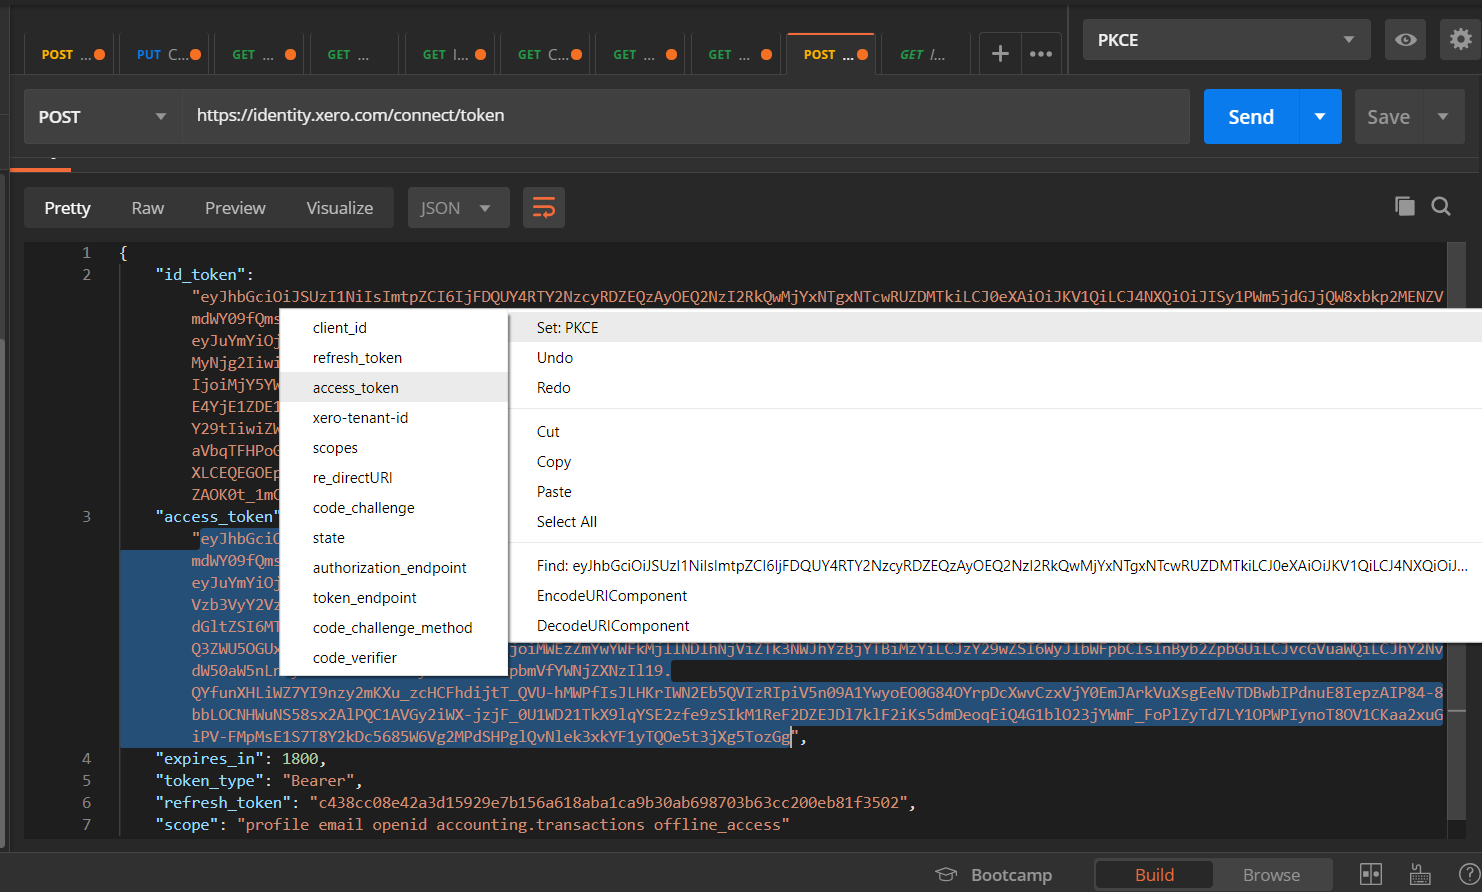Viewport: 1482px width, 892px height.
Task: Choose code_verifier from the variable submenu
Action: coord(394,658)
